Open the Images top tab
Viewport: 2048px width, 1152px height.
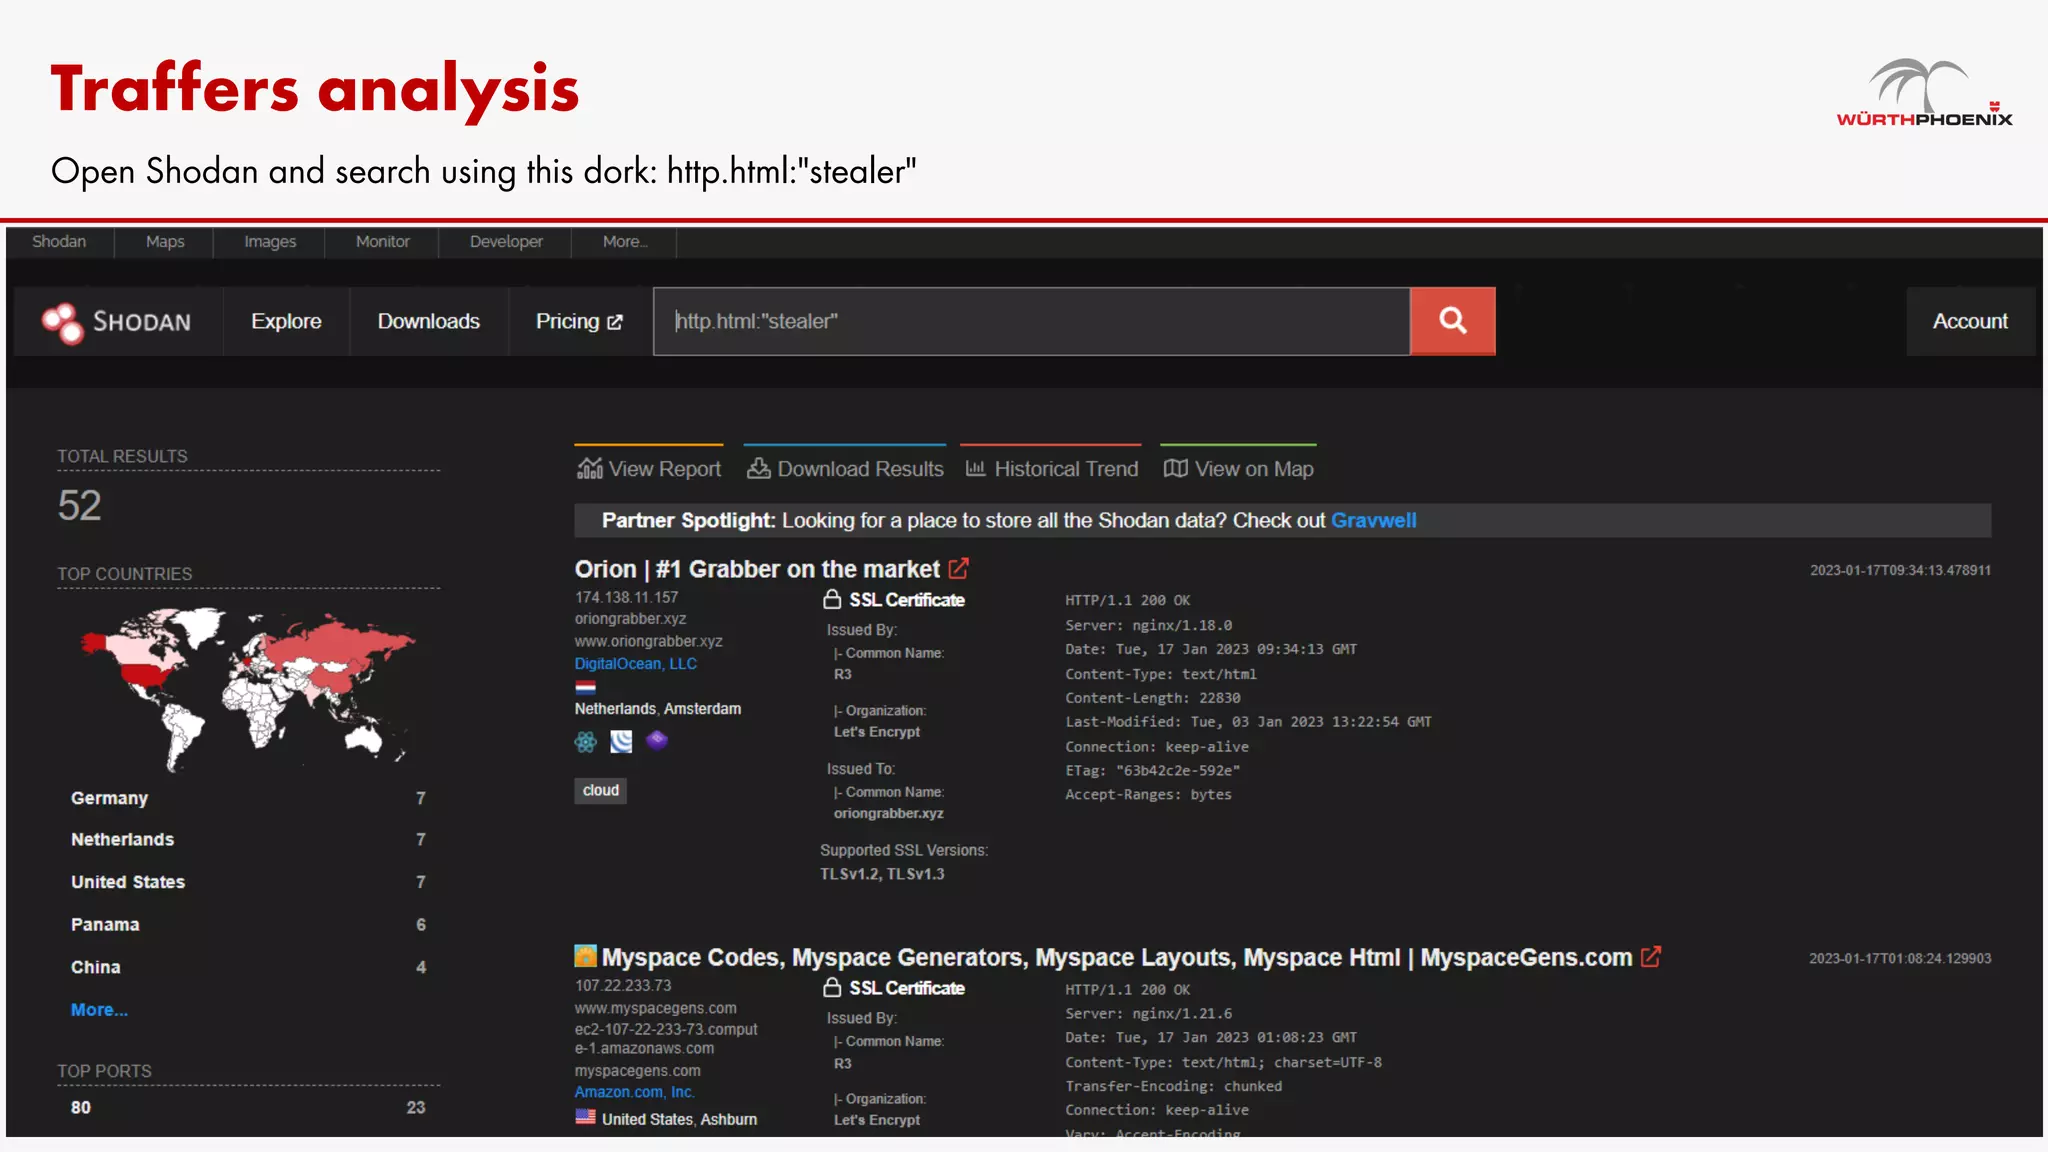click(270, 242)
